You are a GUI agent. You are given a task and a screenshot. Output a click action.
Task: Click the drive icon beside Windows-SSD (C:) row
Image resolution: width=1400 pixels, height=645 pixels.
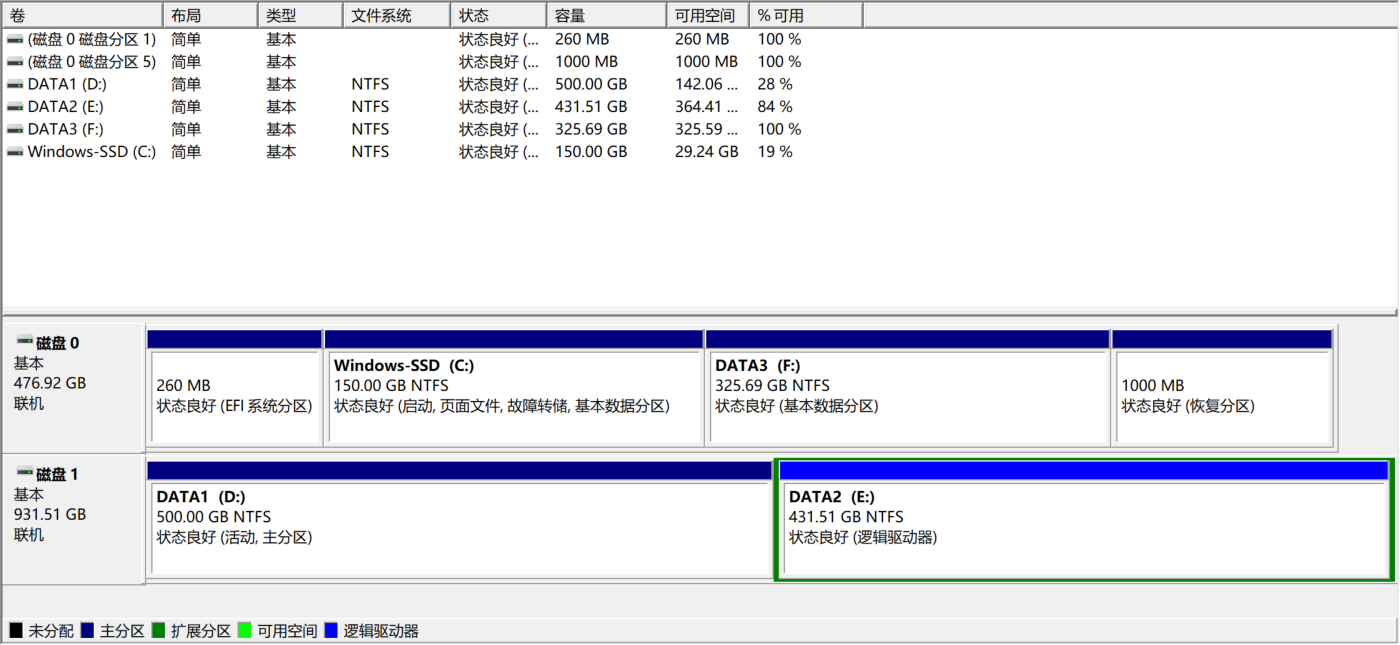click(15, 152)
